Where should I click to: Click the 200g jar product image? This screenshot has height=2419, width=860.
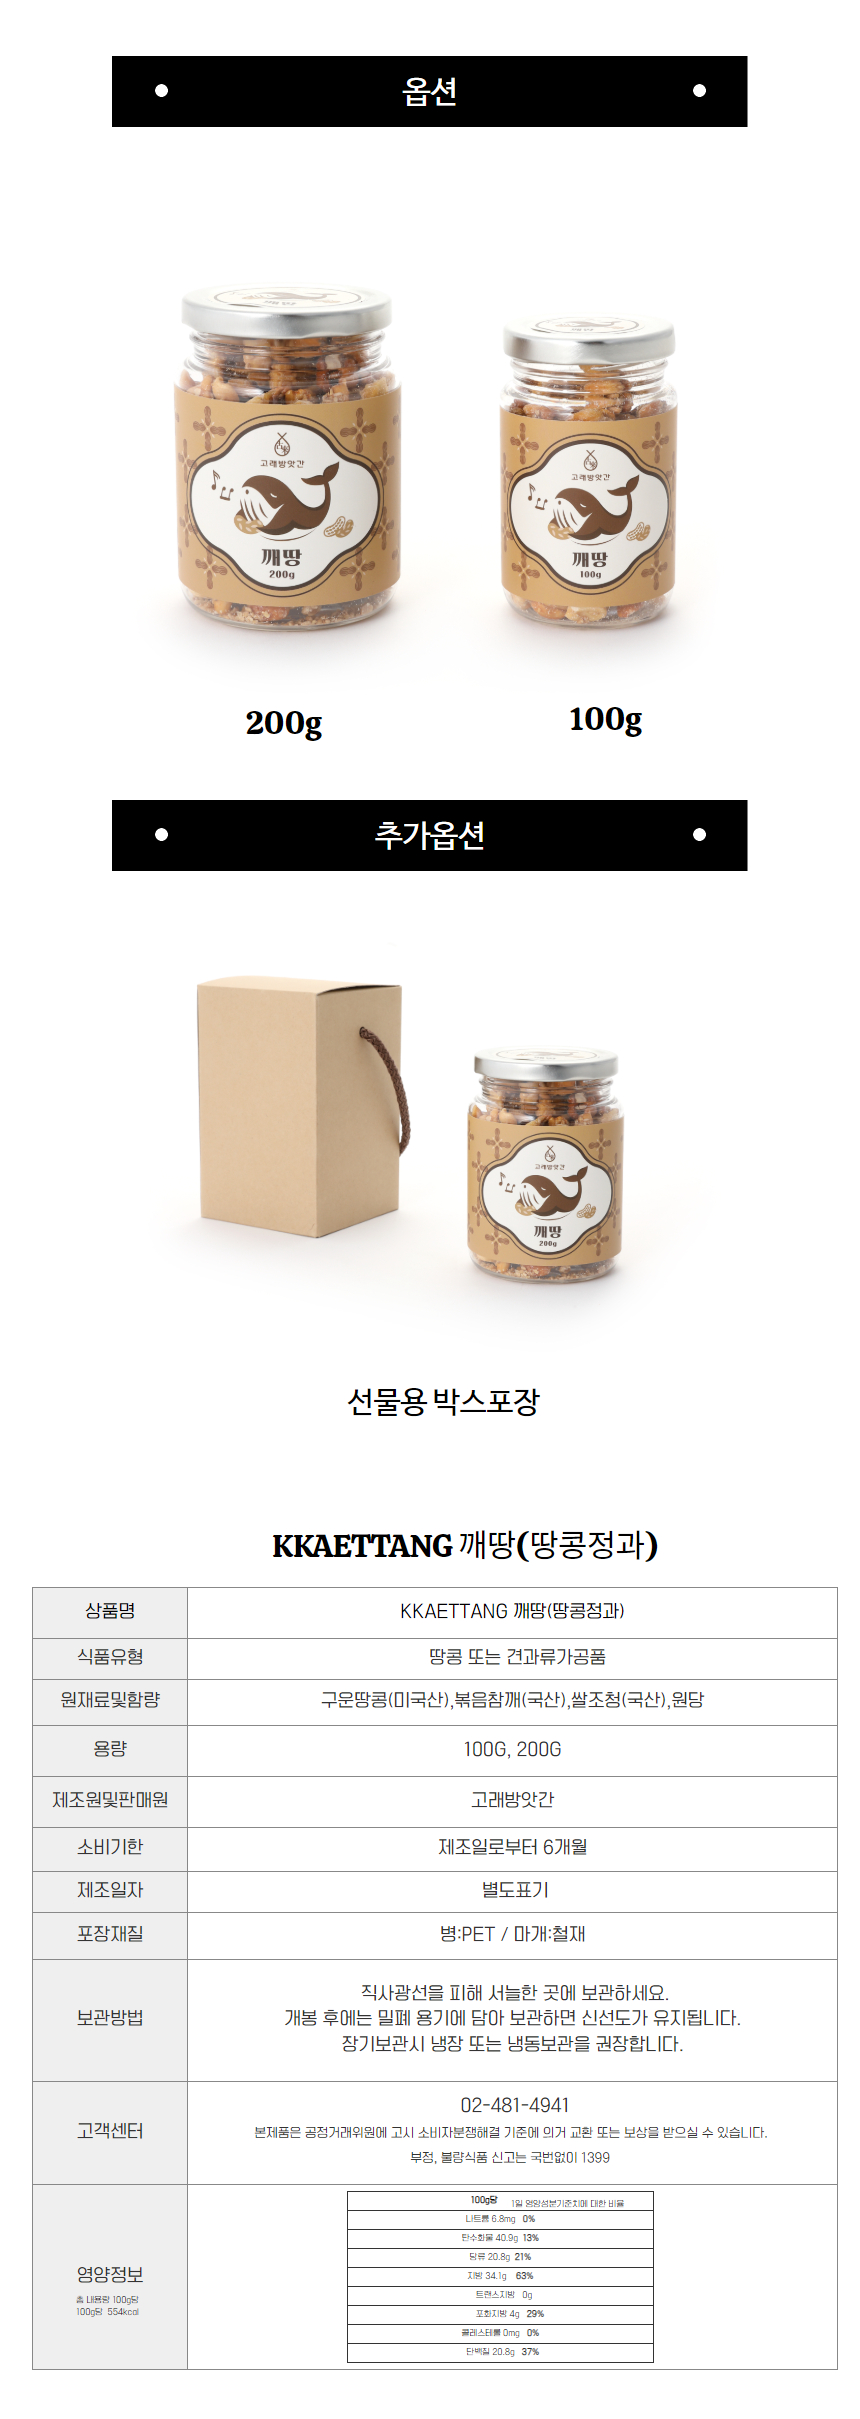coord(287,460)
